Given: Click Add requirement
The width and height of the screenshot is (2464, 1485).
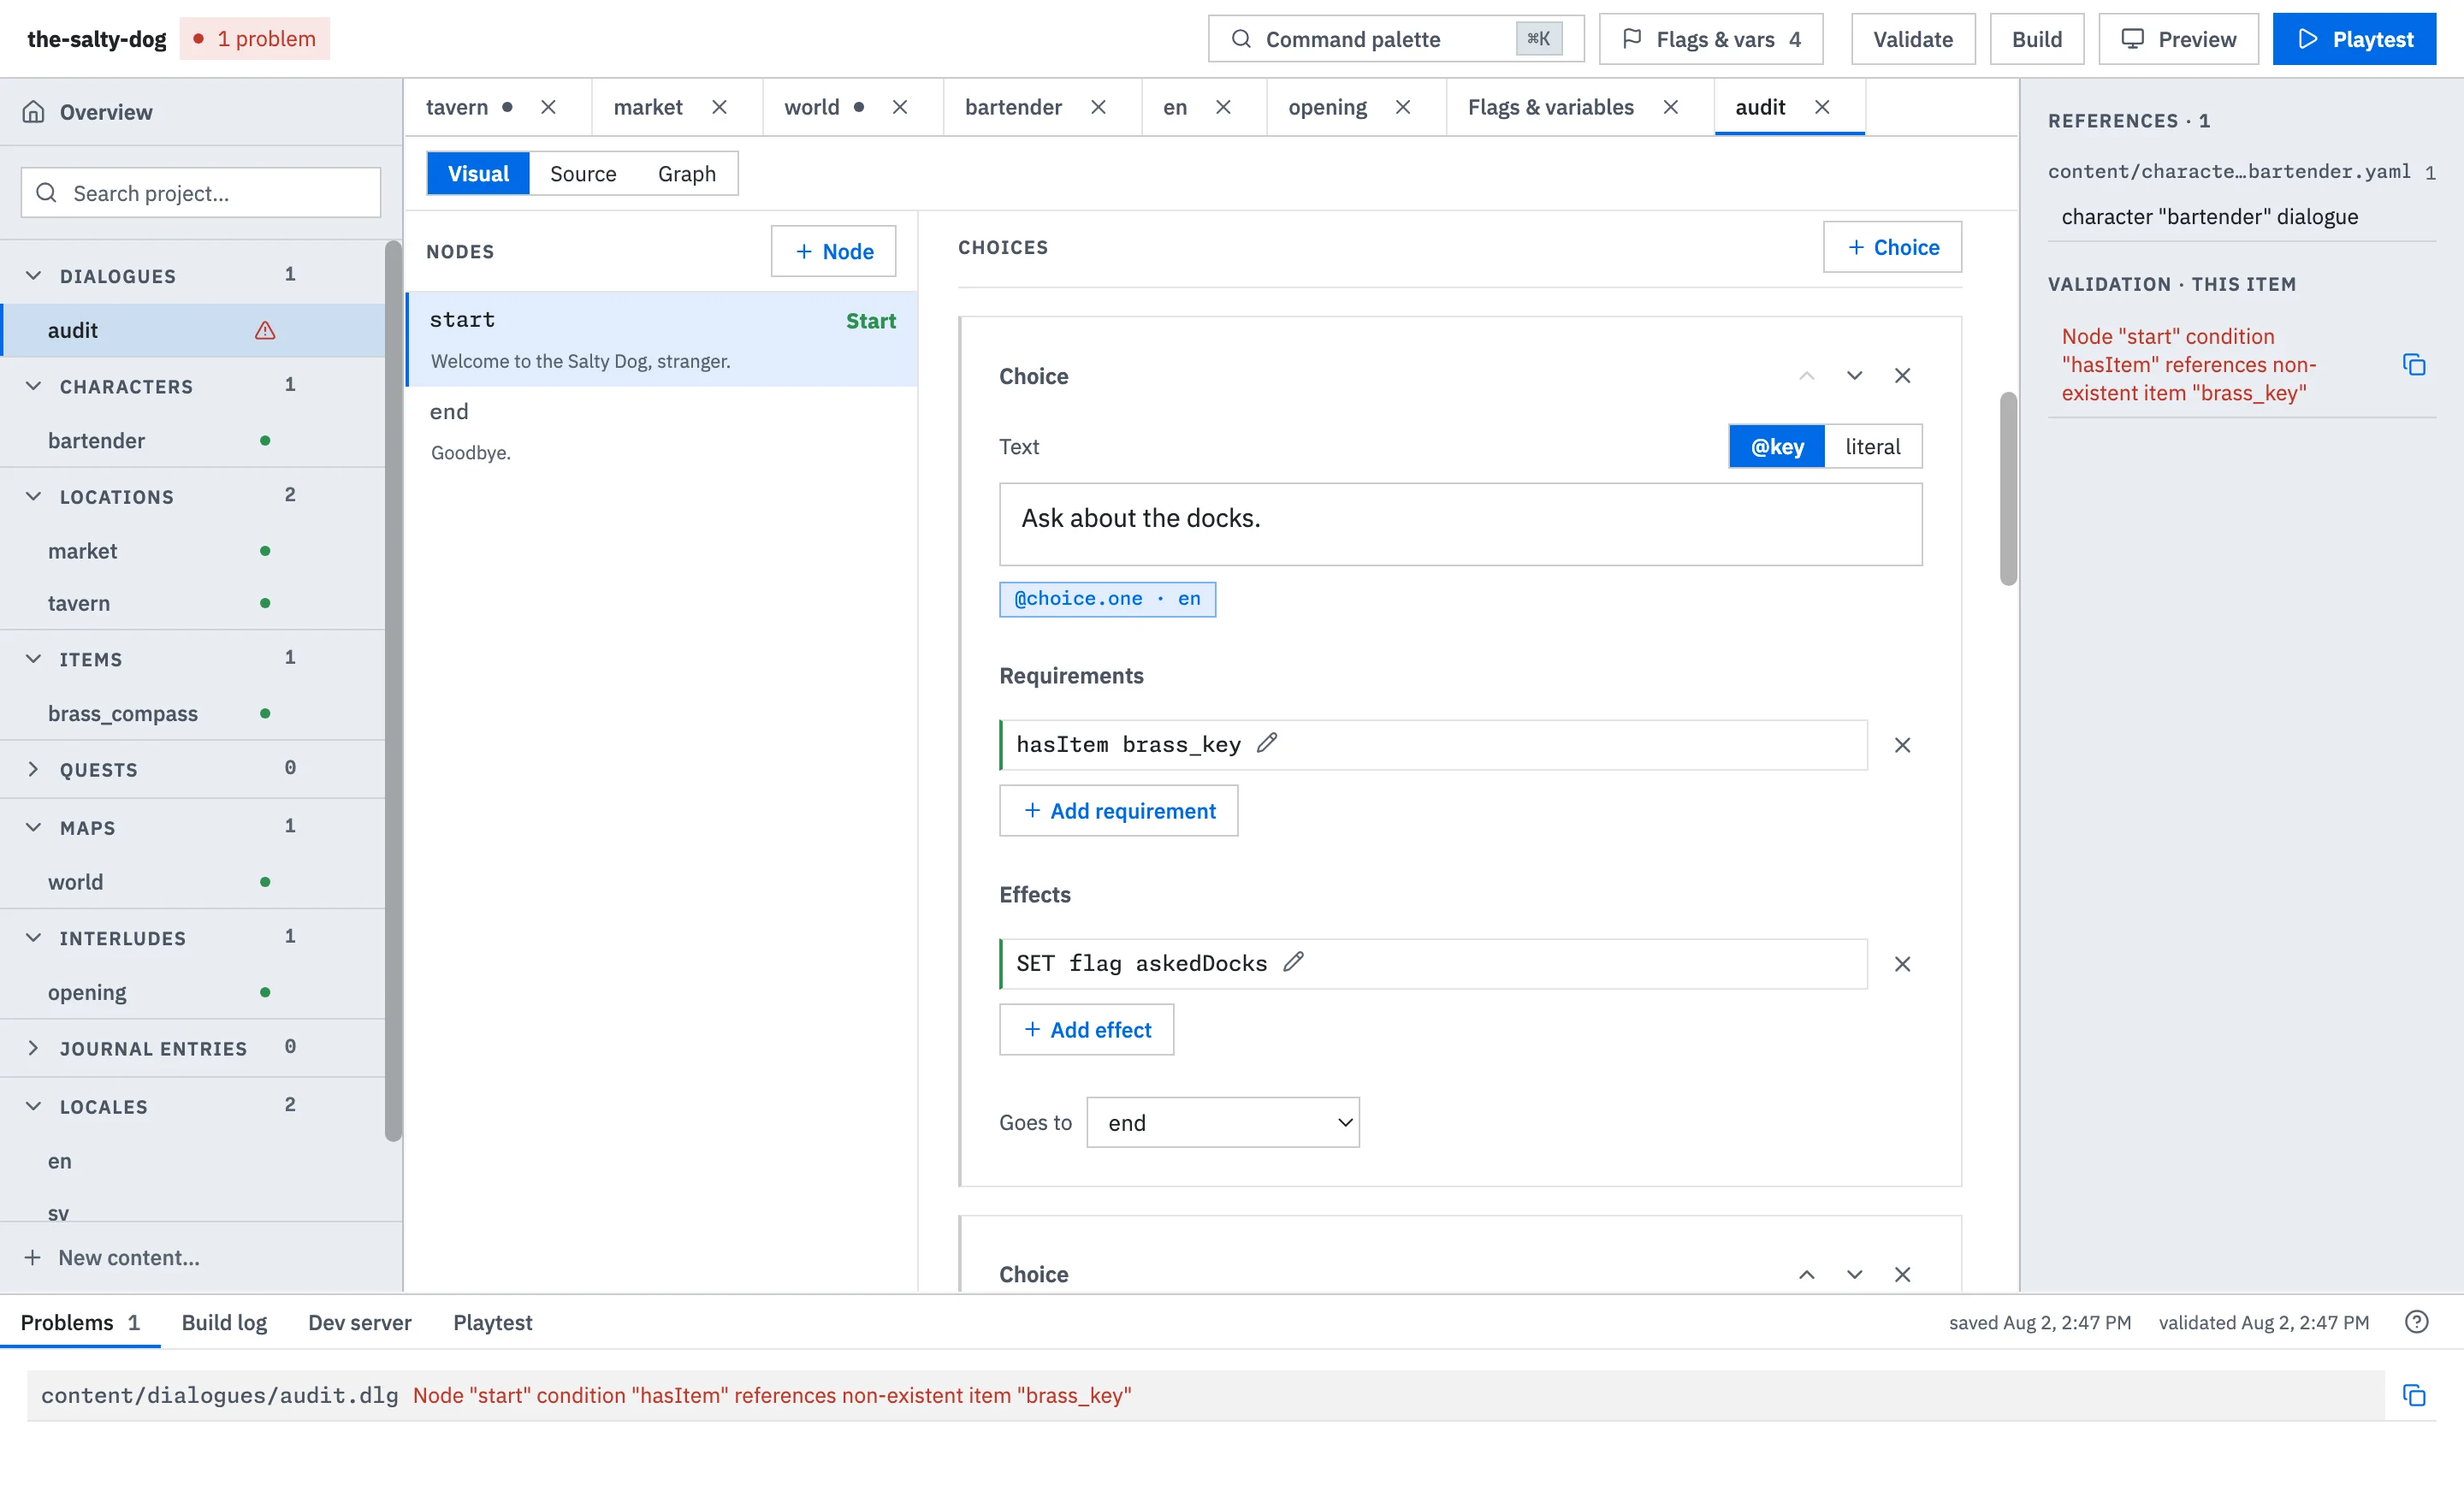Looking at the screenshot, I should pos(1119,810).
